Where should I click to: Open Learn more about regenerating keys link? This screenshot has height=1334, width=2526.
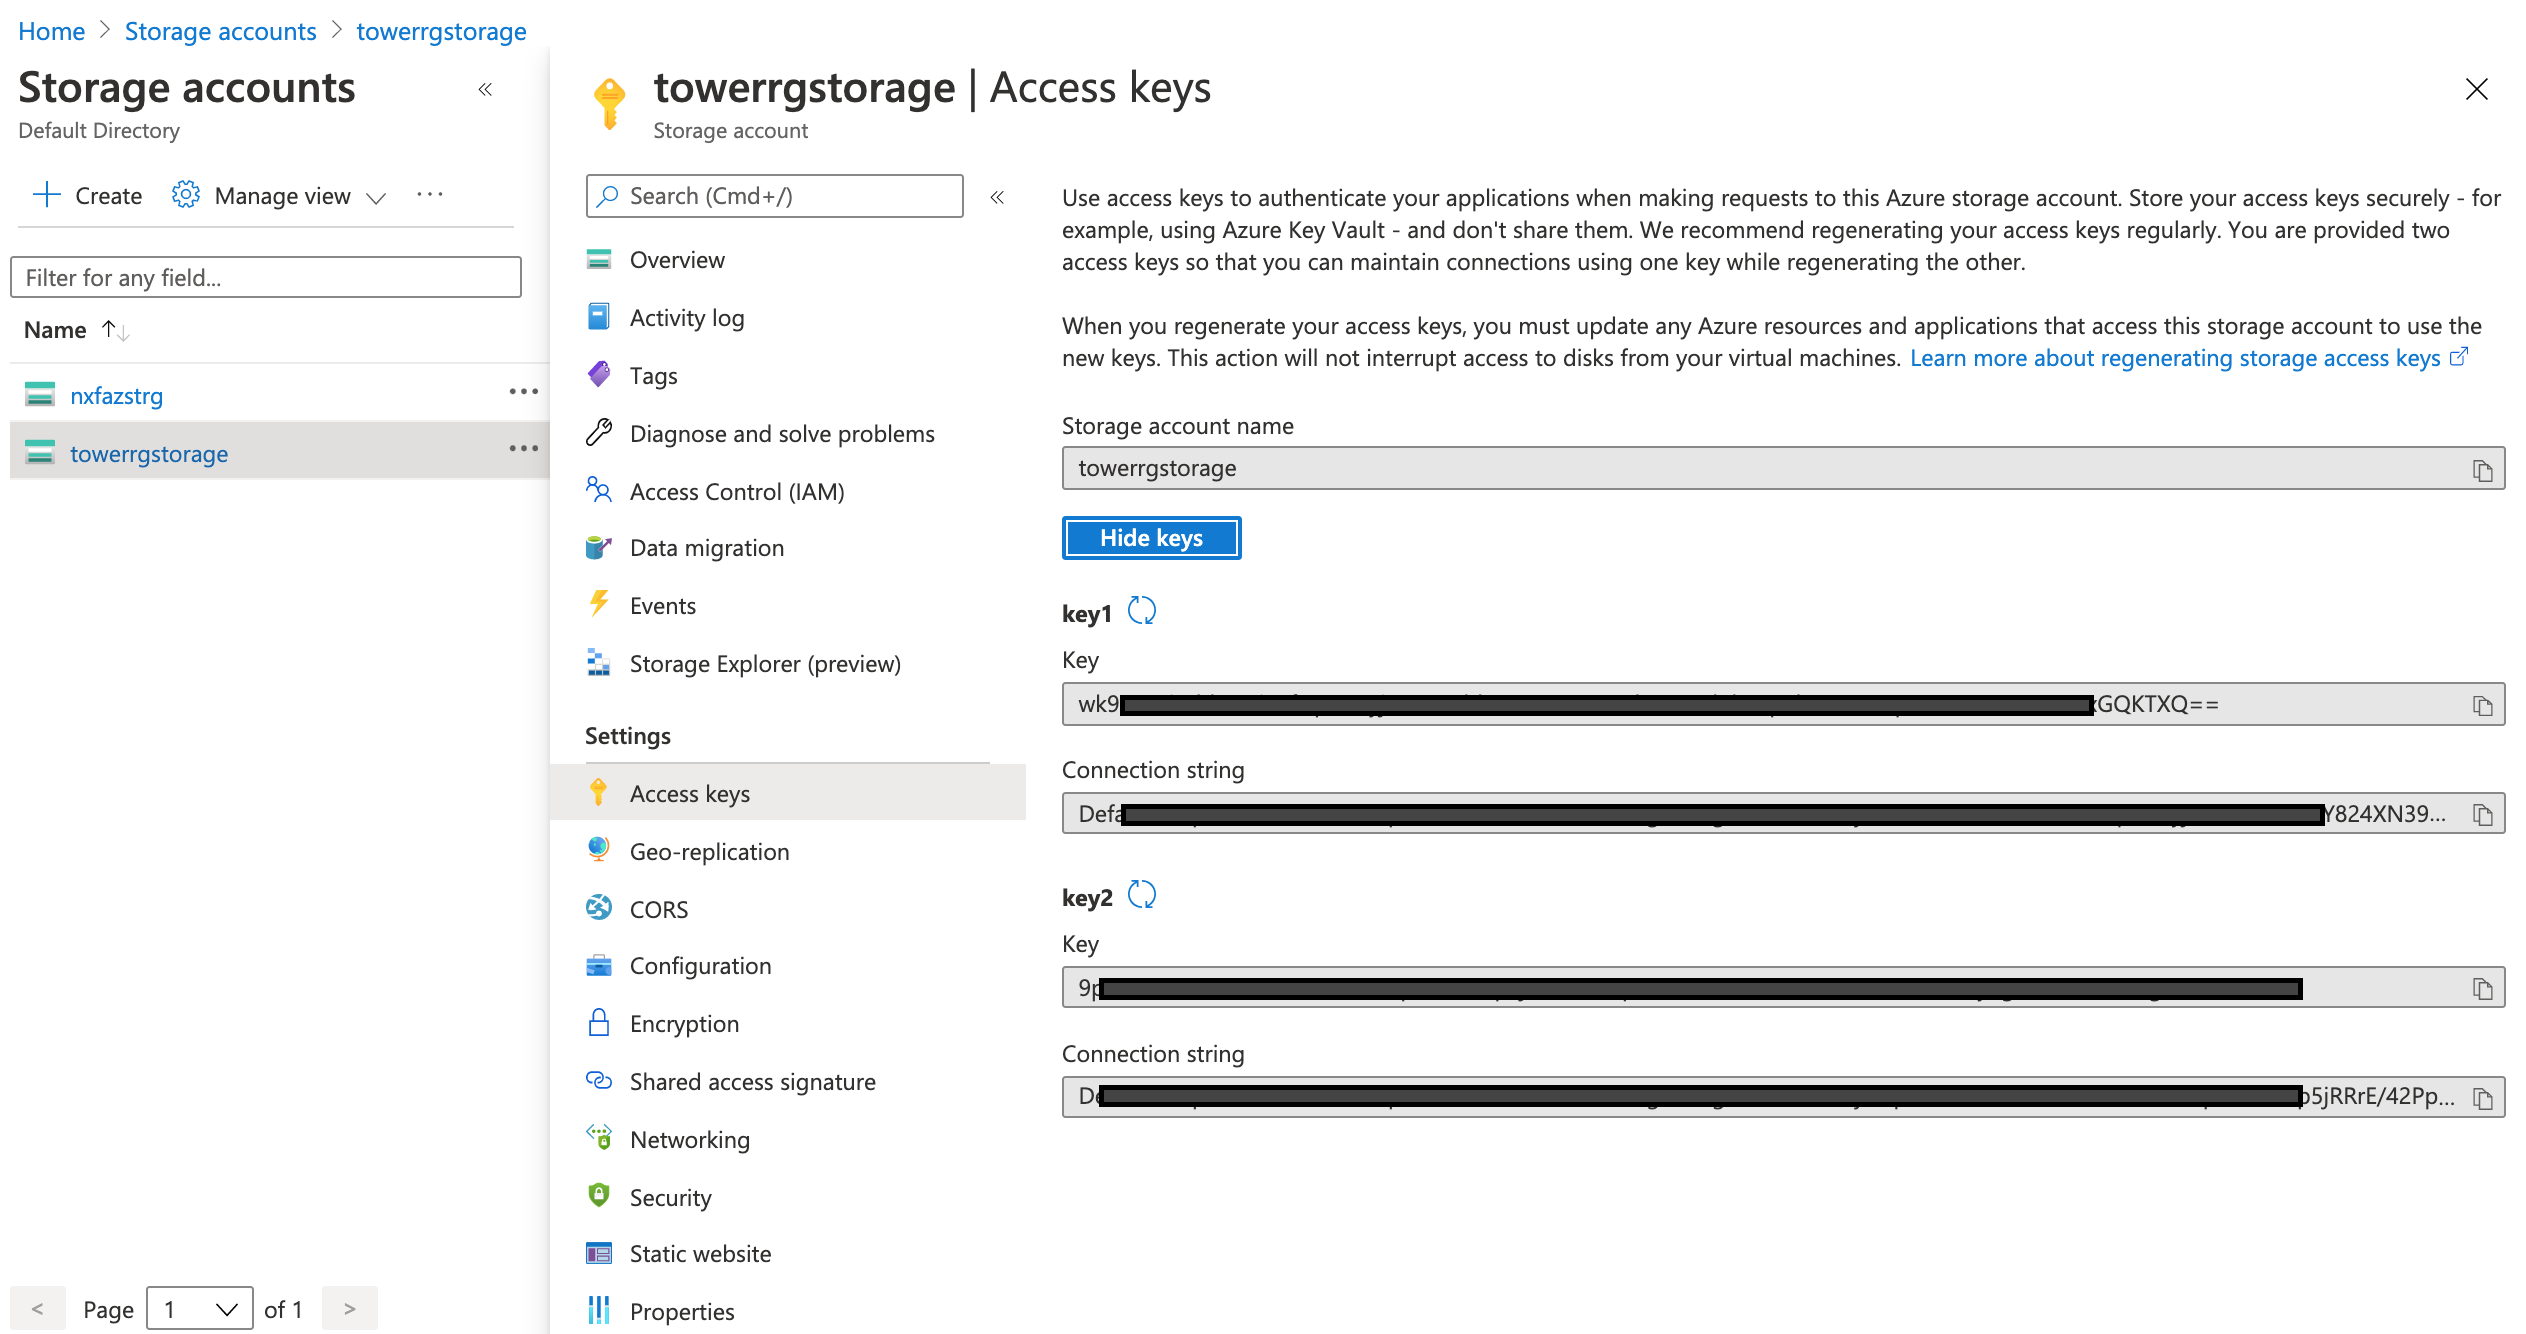pos(2175,358)
